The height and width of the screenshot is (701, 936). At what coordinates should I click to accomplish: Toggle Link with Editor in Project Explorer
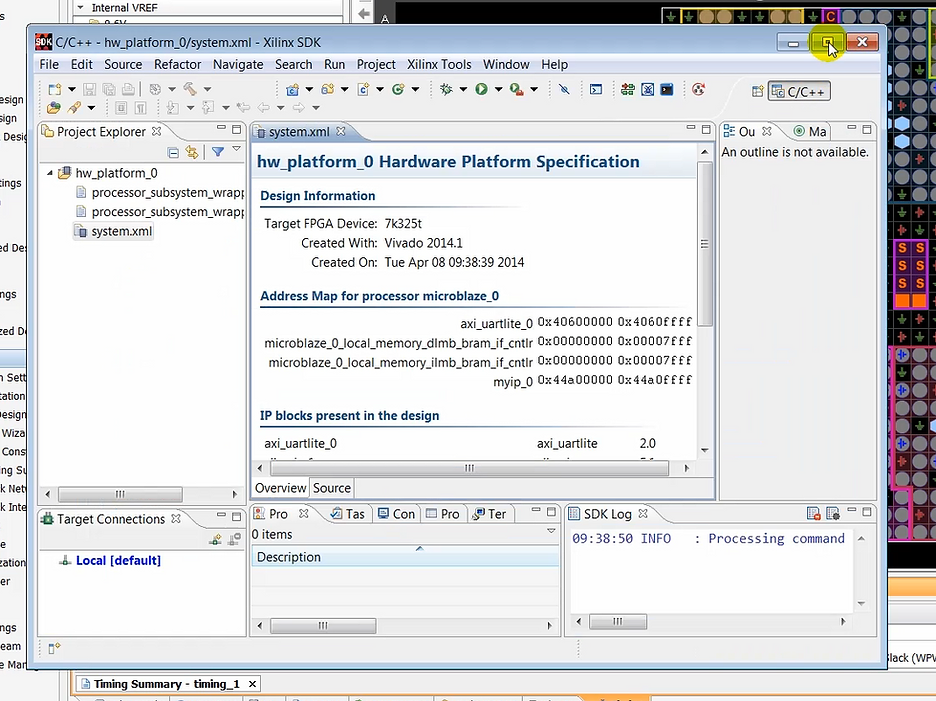coord(192,151)
